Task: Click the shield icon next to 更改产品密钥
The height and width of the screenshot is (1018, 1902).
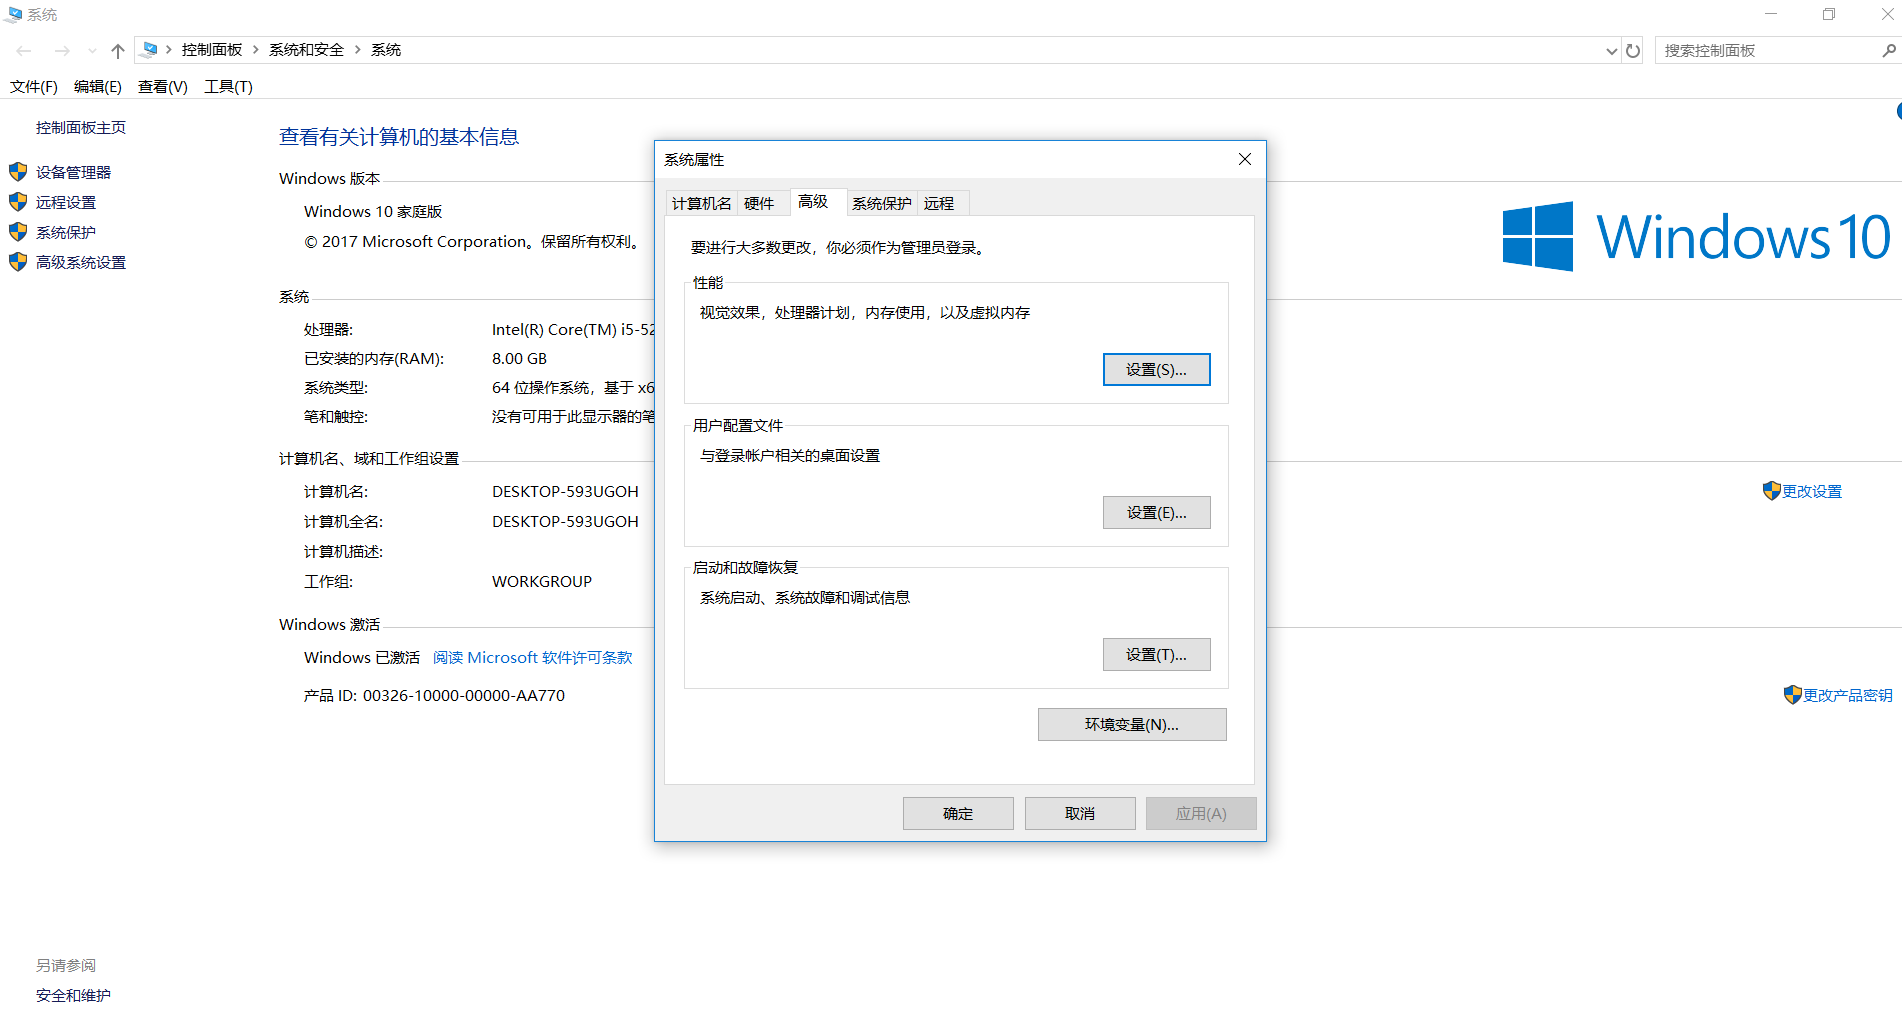Action: coord(1793,695)
